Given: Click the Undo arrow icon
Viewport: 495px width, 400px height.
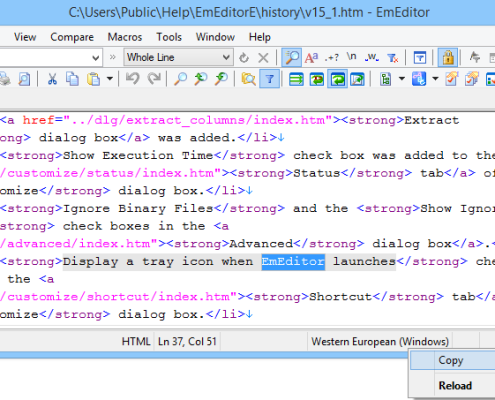Looking at the screenshot, I should (x=133, y=79).
